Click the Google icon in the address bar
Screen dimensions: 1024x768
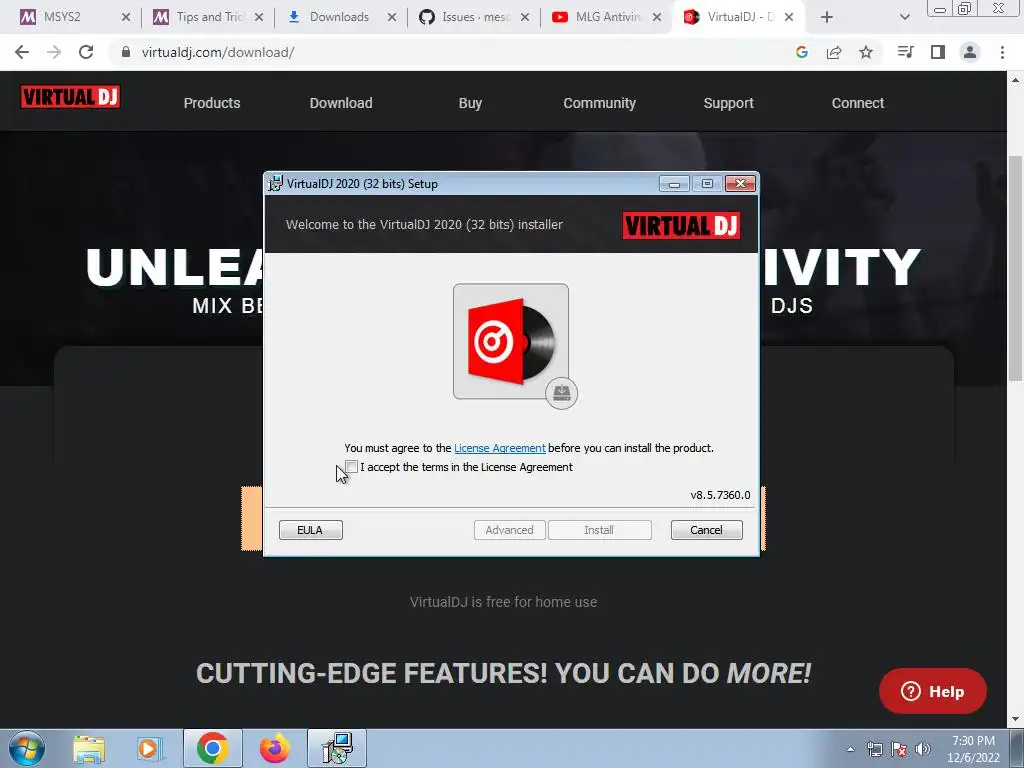point(802,52)
